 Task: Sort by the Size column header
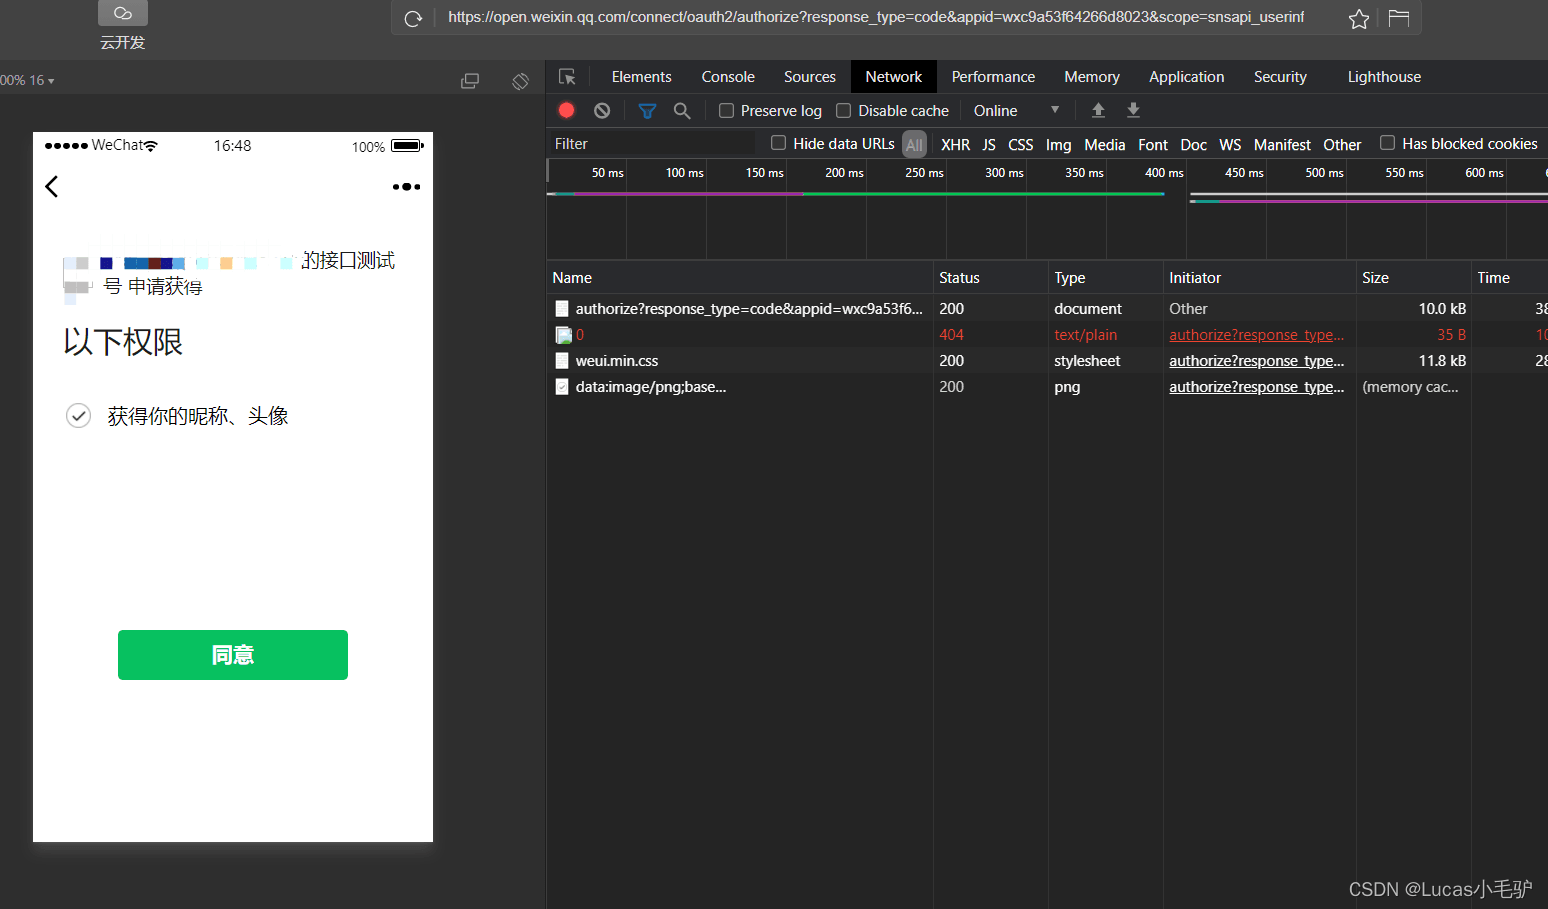(1413, 278)
